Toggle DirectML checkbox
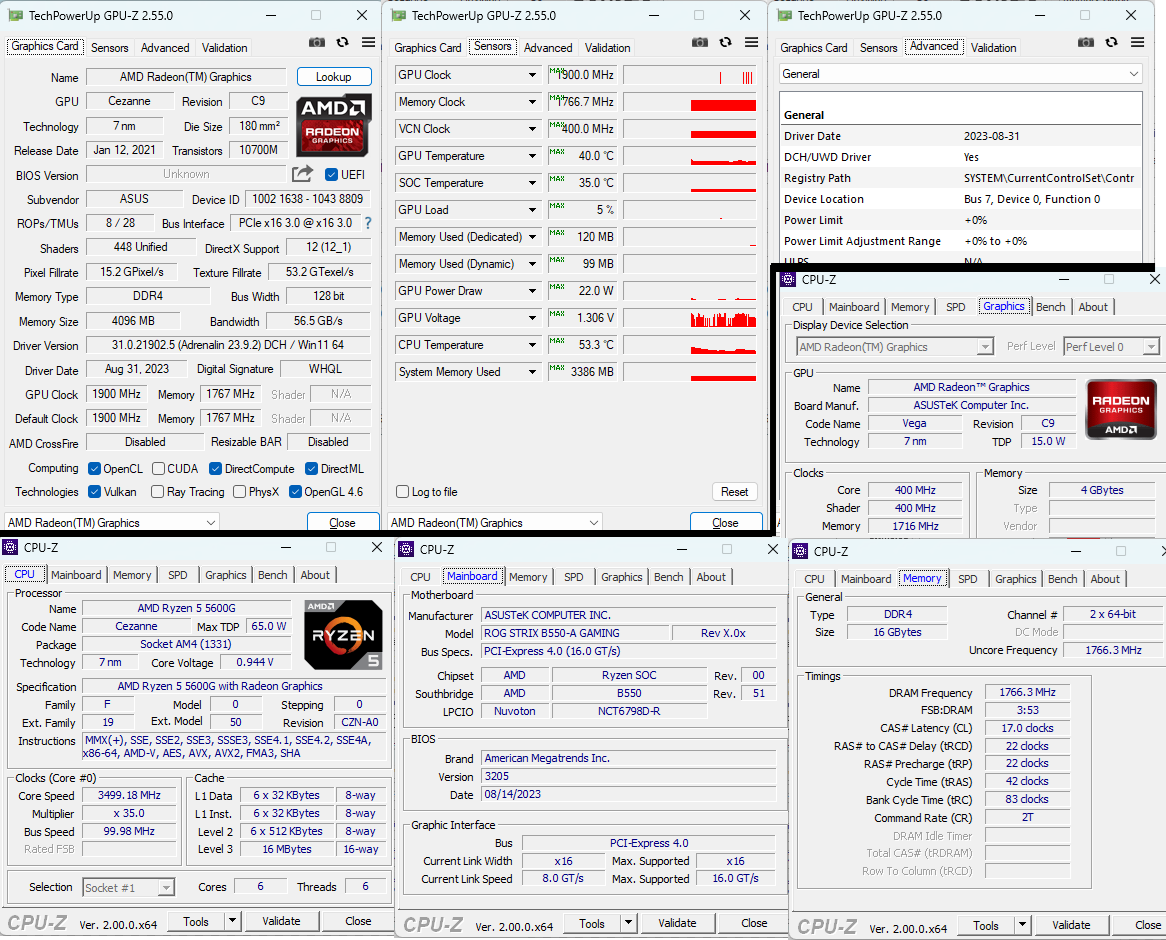The width and height of the screenshot is (1166, 940). (x=312, y=469)
